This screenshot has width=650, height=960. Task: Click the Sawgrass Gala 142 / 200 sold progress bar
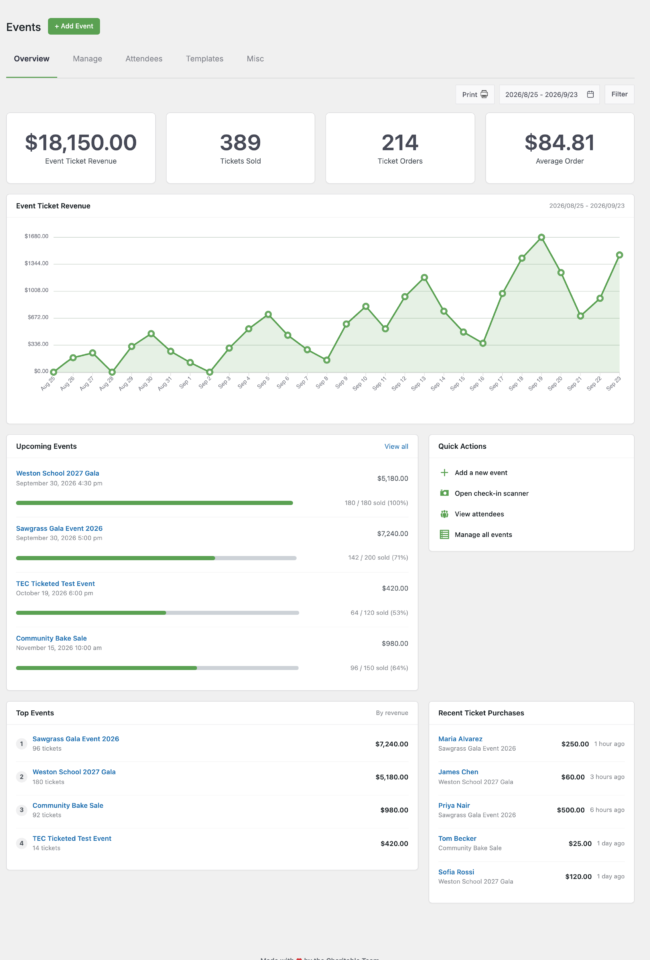tap(156, 558)
